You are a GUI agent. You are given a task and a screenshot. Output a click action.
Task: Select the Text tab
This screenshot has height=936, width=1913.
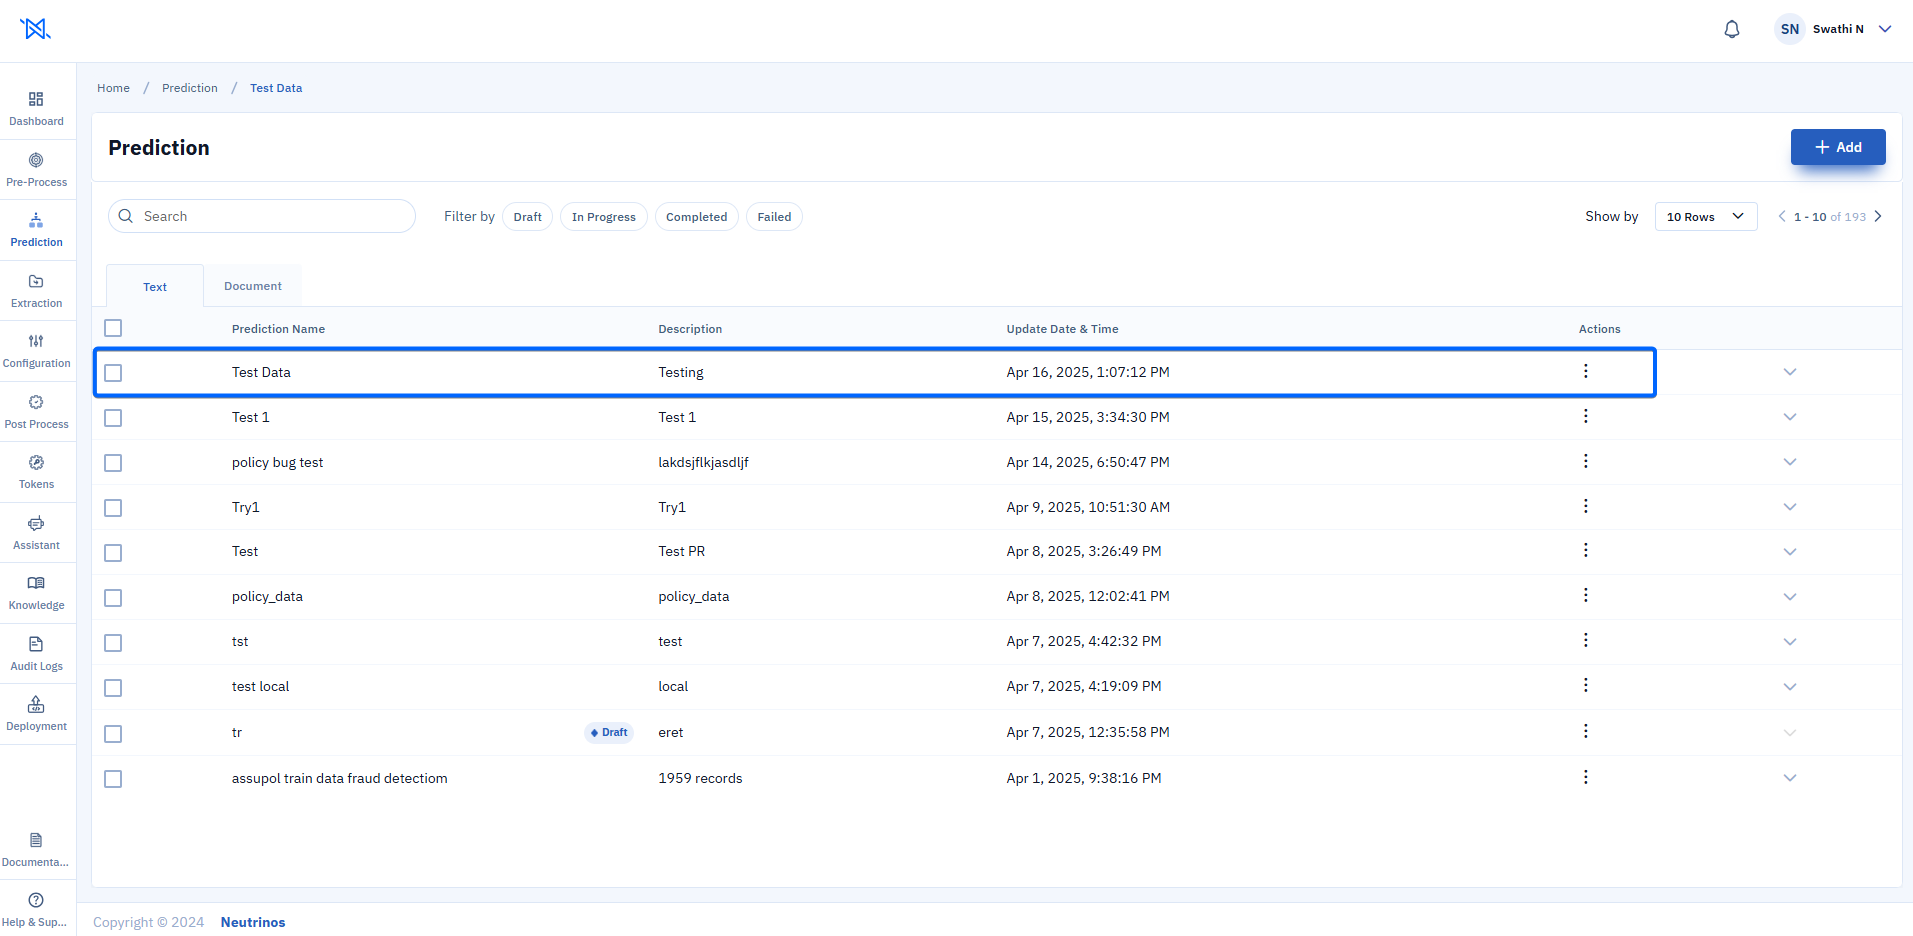point(155,287)
